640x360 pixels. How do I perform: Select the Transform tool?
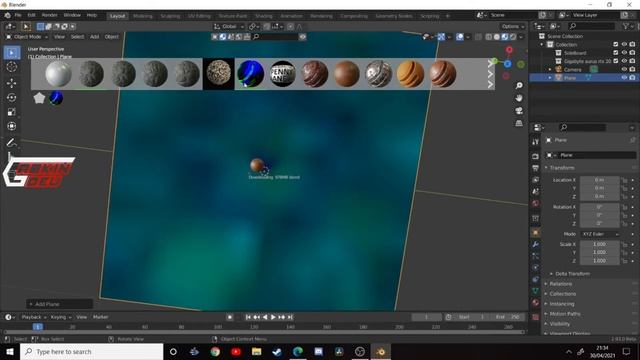click(11, 126)
